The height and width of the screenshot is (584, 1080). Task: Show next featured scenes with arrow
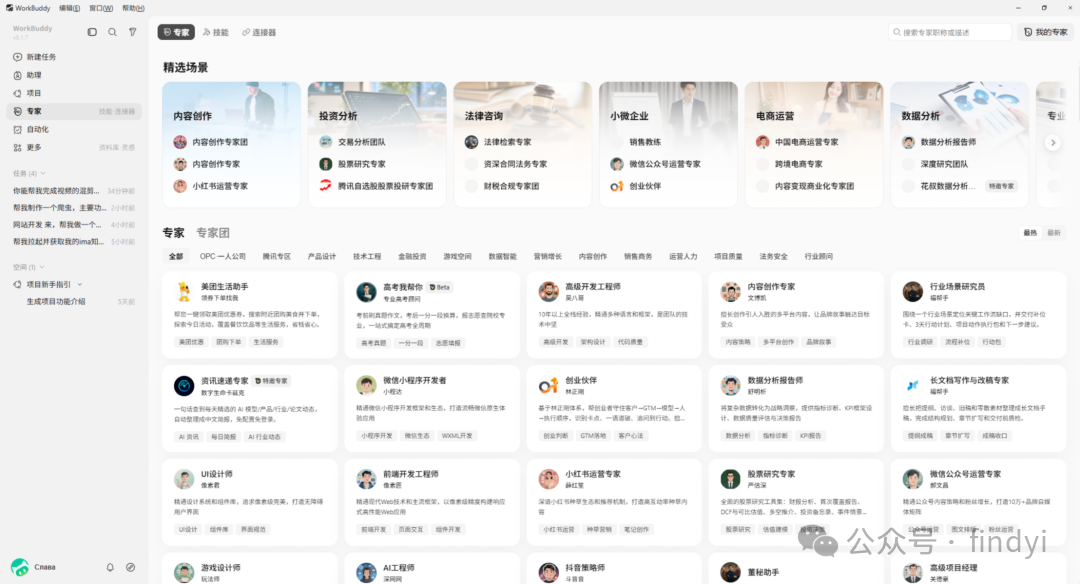(1052, 143)
